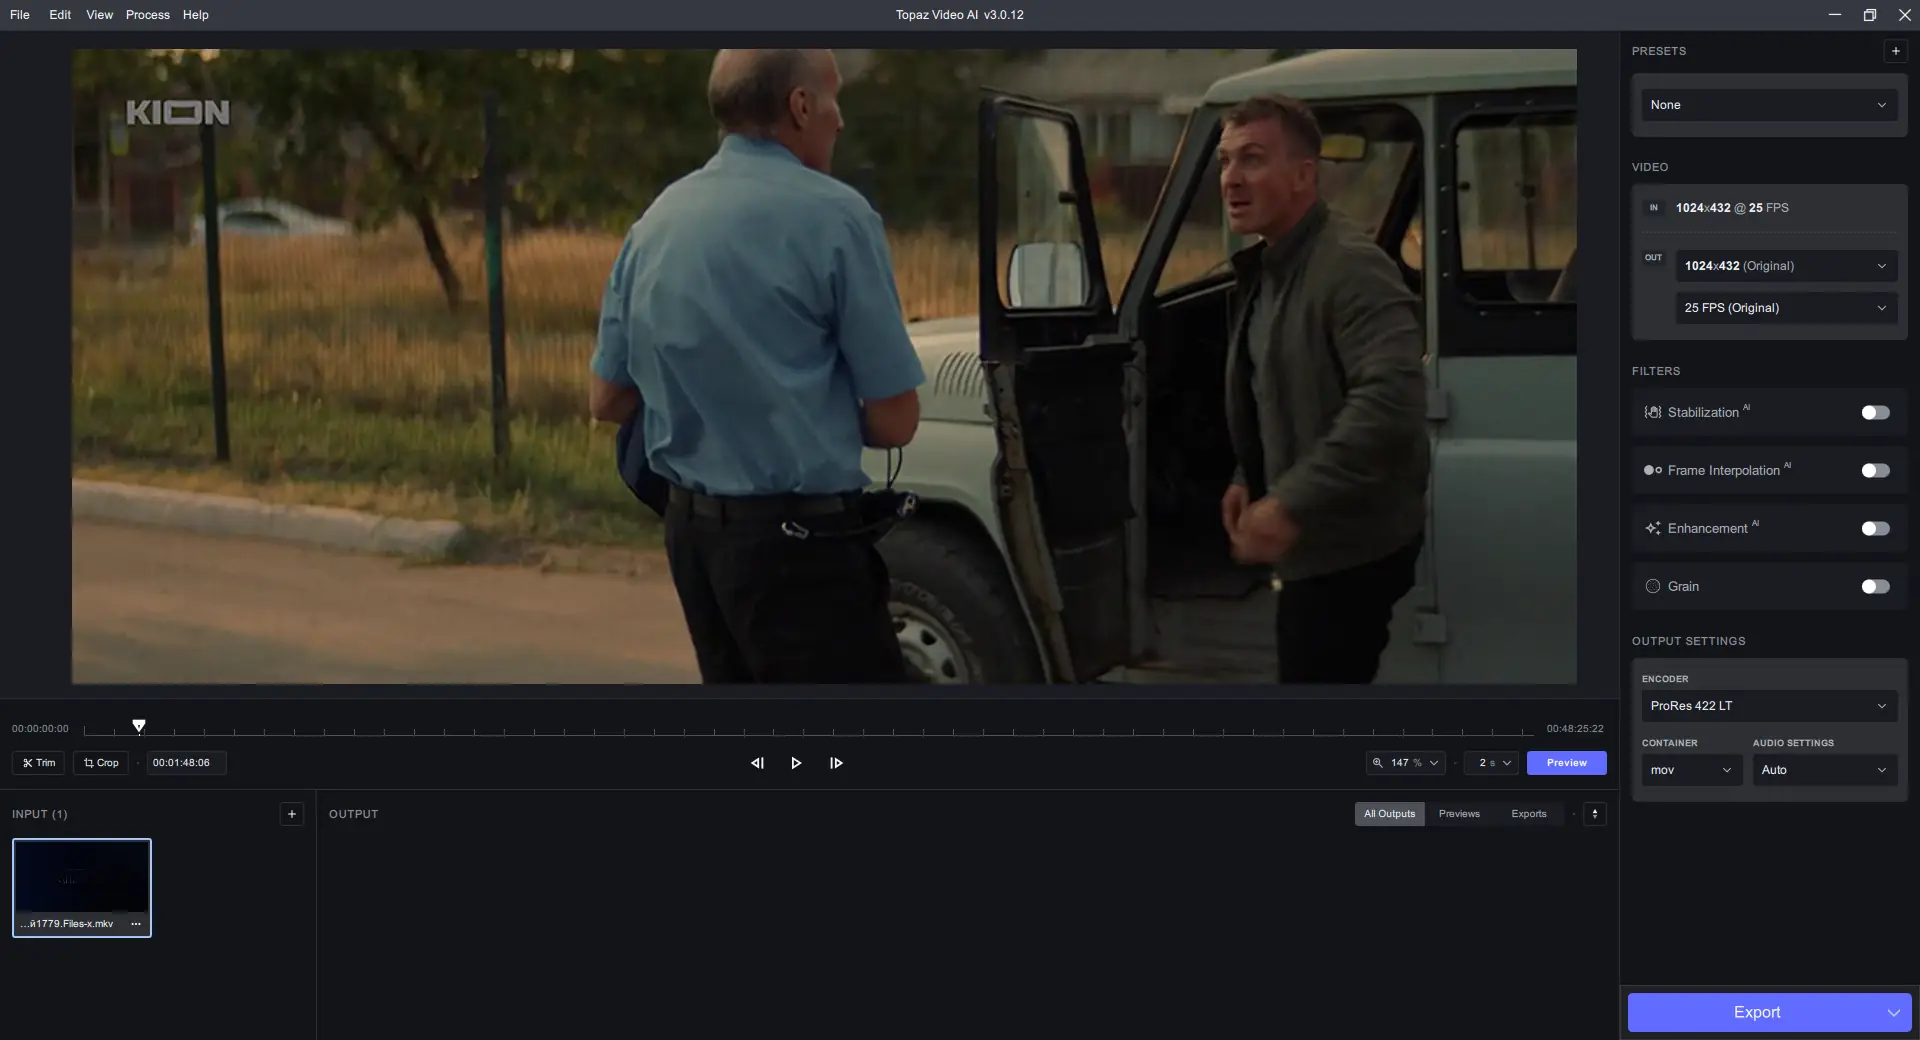Viewport: 1920px width, 1040px height.
Task: Click input resolution text 1024x432 @ 25 FPS
Action: 1732,208
